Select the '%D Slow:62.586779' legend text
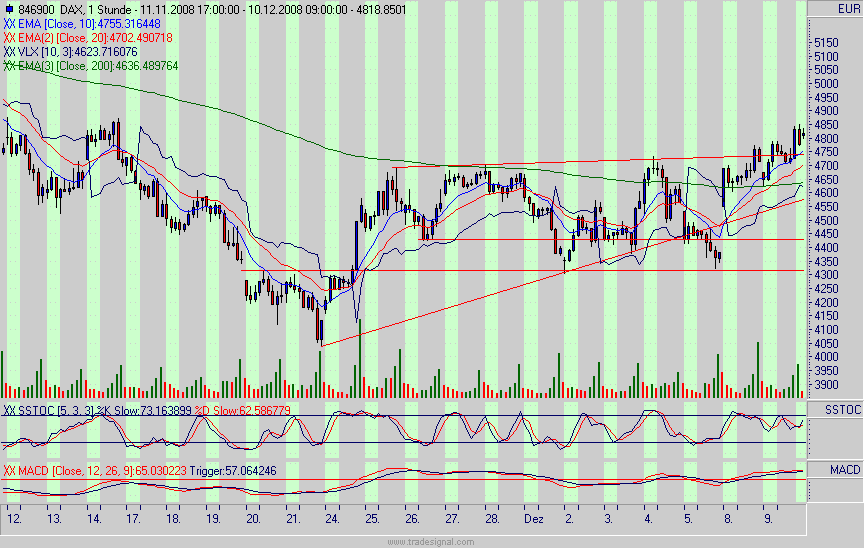 click(242, 411)
